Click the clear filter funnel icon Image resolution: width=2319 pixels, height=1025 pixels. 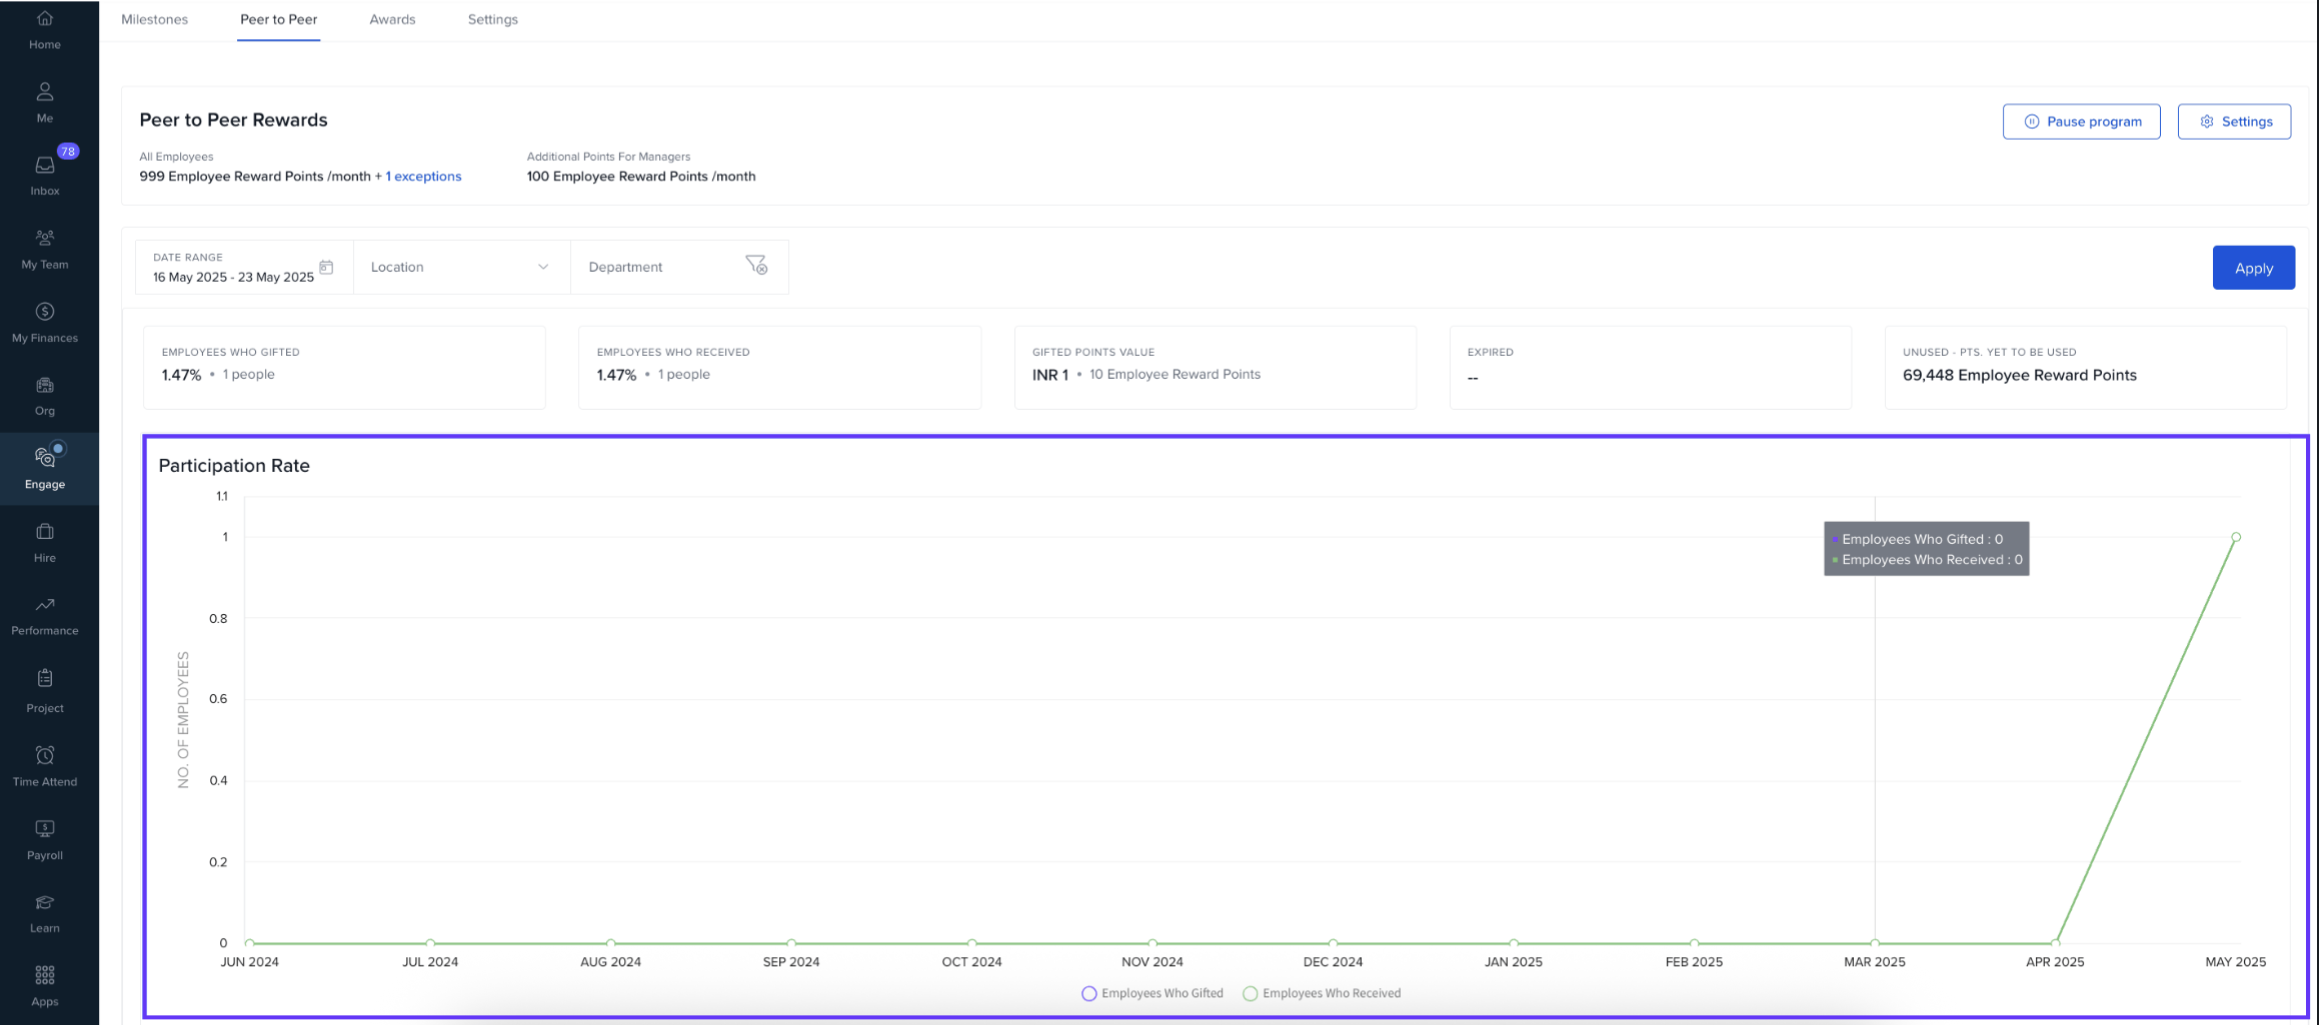point(756,265)
